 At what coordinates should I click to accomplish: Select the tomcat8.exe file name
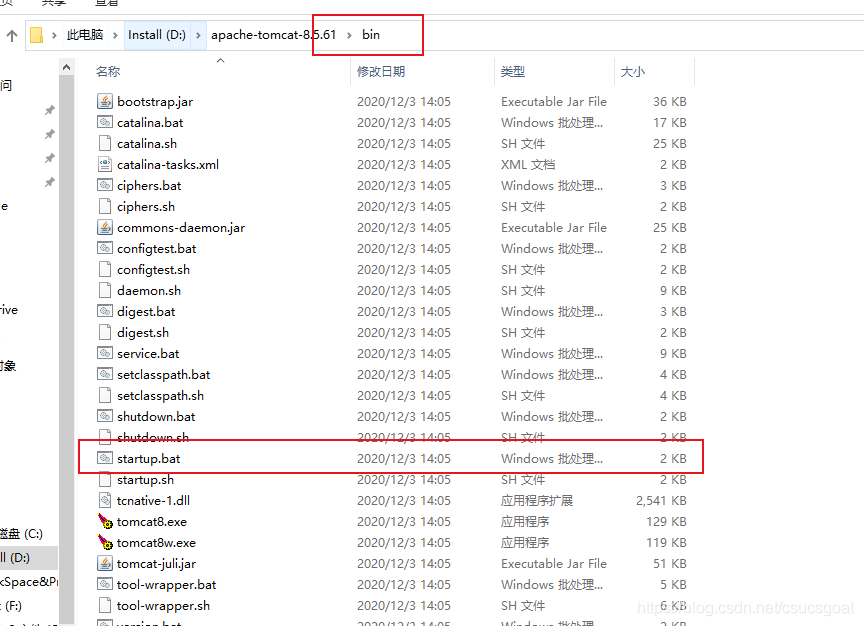[x=152, y=521]
